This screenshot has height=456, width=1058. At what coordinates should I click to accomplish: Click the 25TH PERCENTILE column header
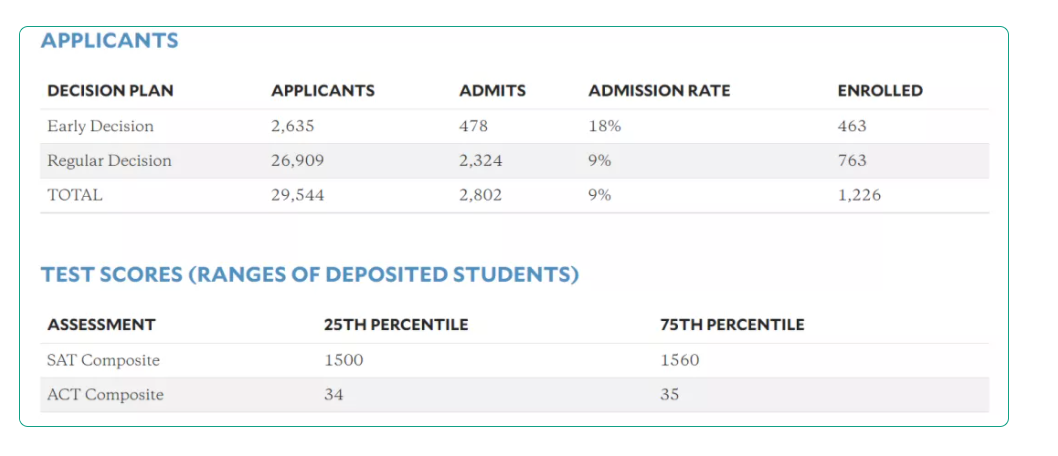tap(396, 324)
